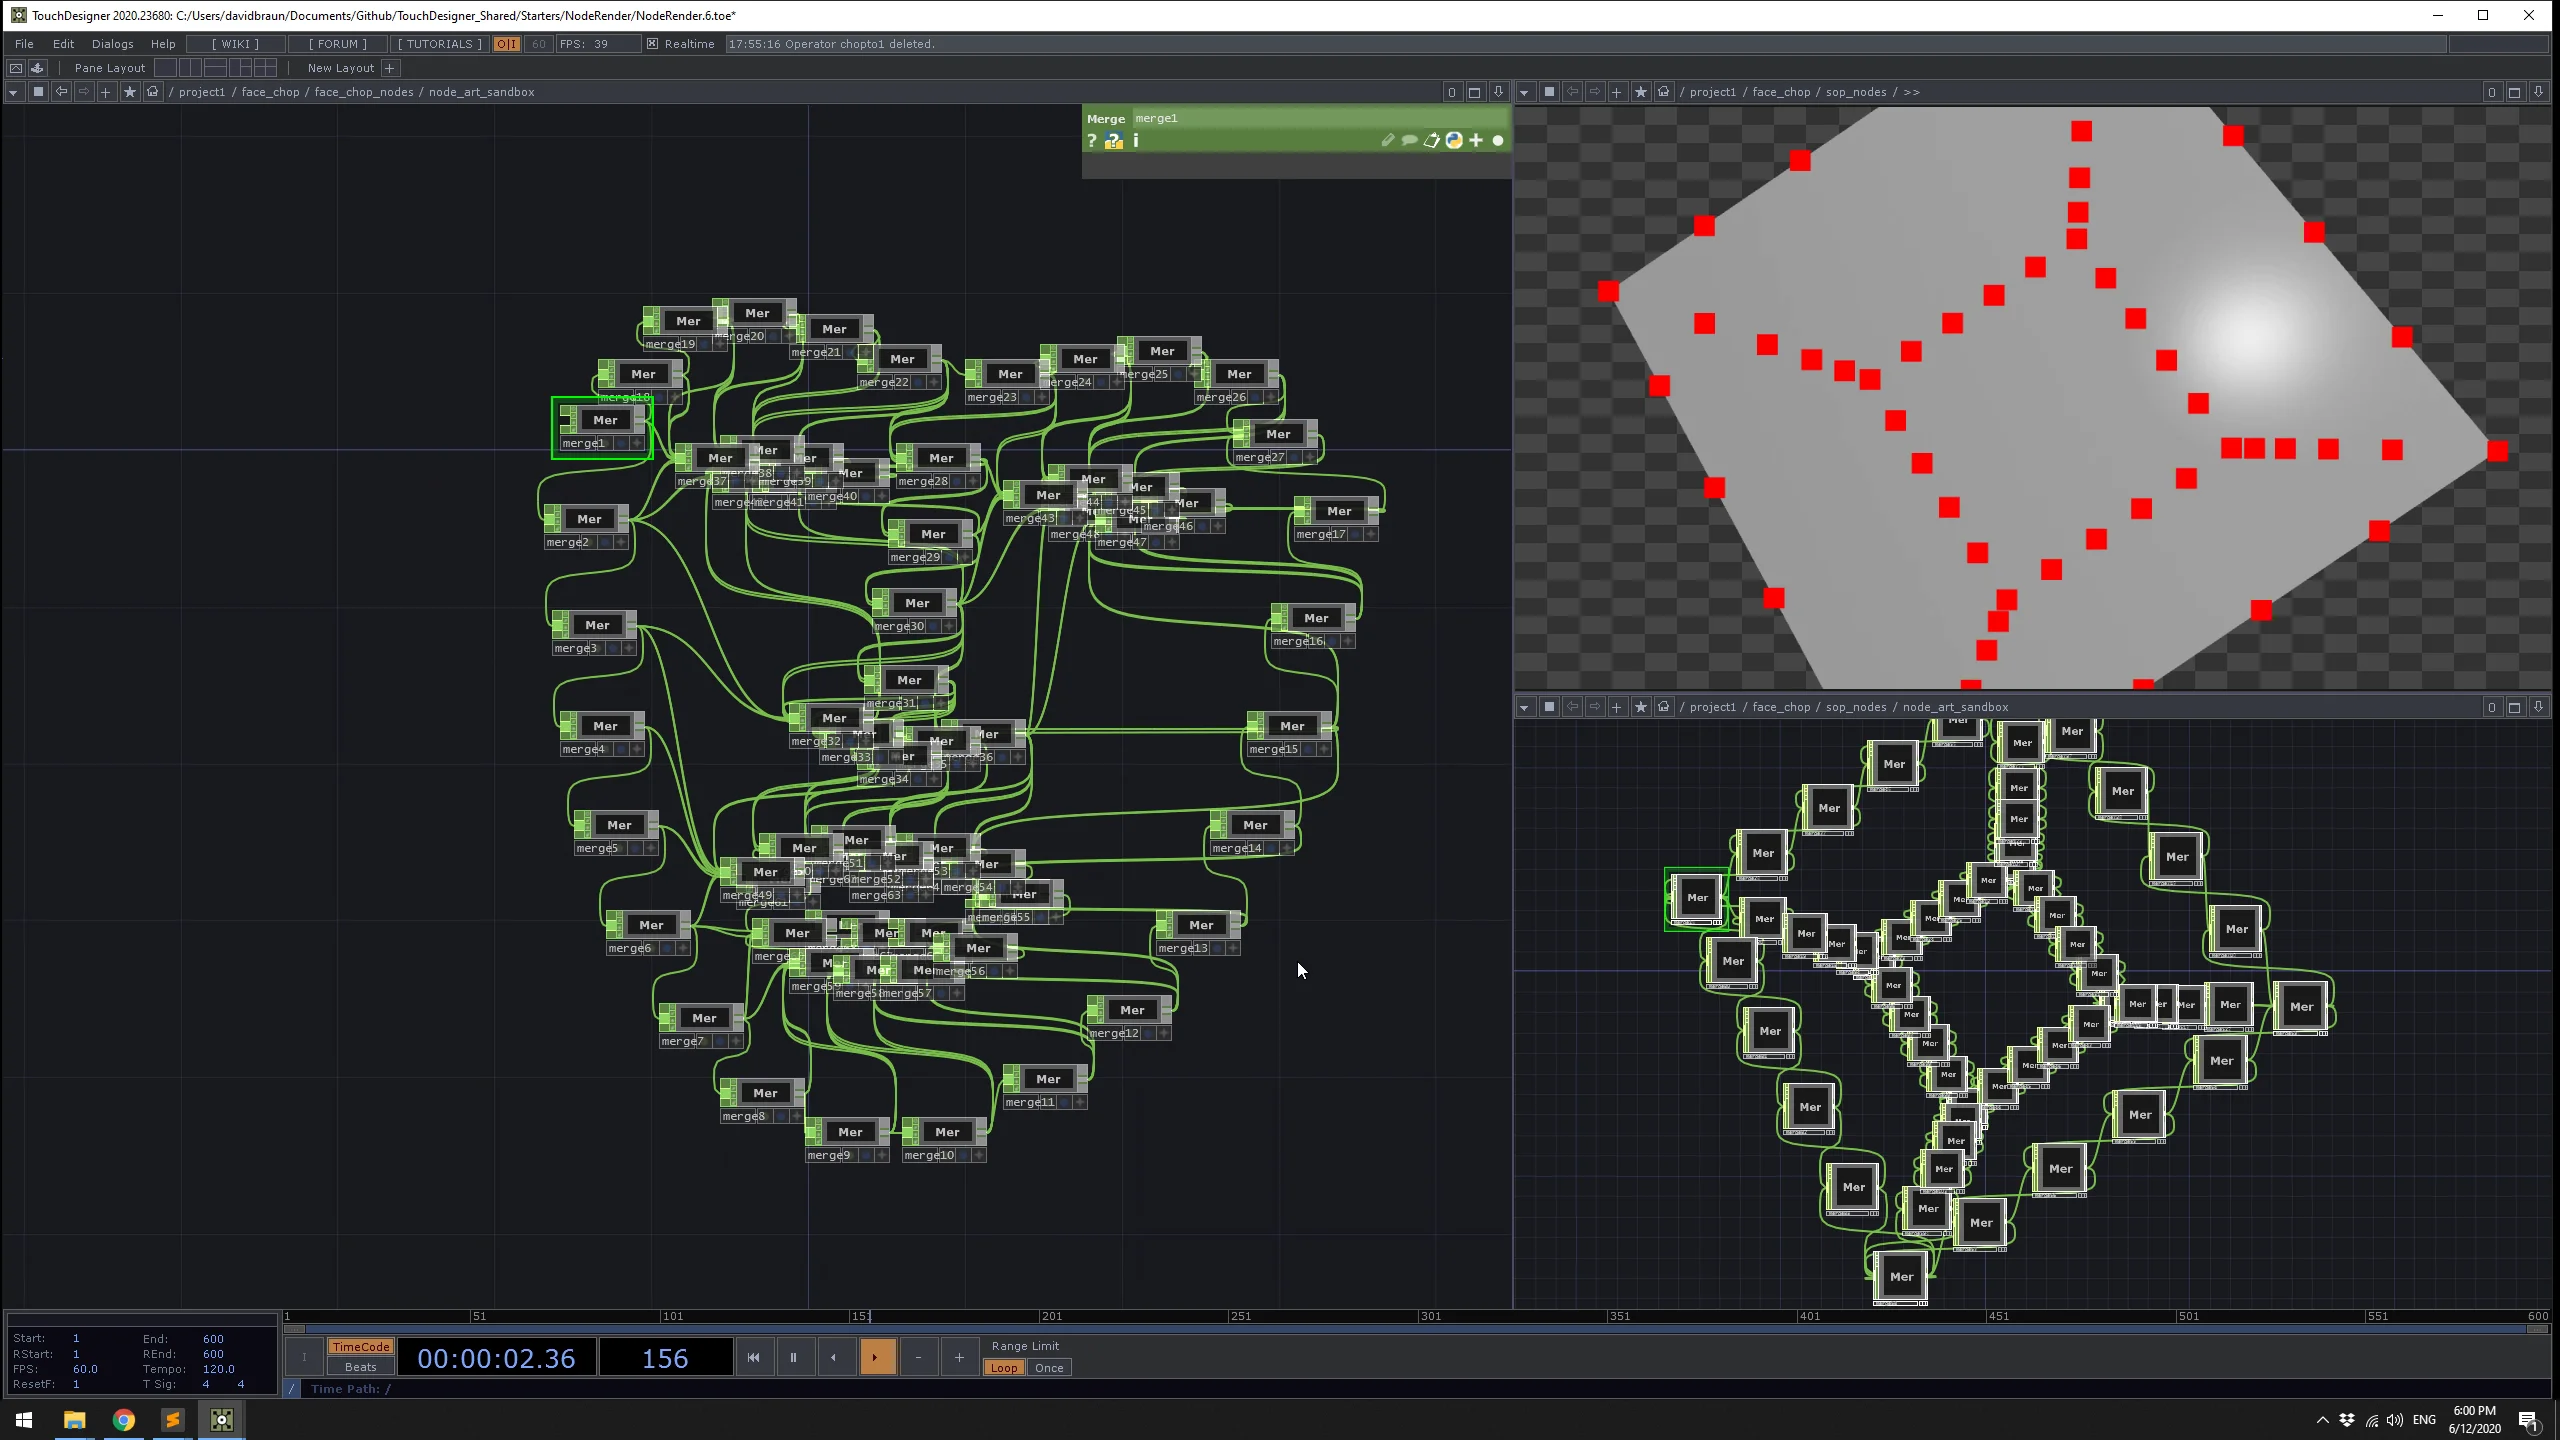The image size is (2560, 1440).
Task: Click the pencil edit icon on merge1 header
Action: pos(1388,142)
